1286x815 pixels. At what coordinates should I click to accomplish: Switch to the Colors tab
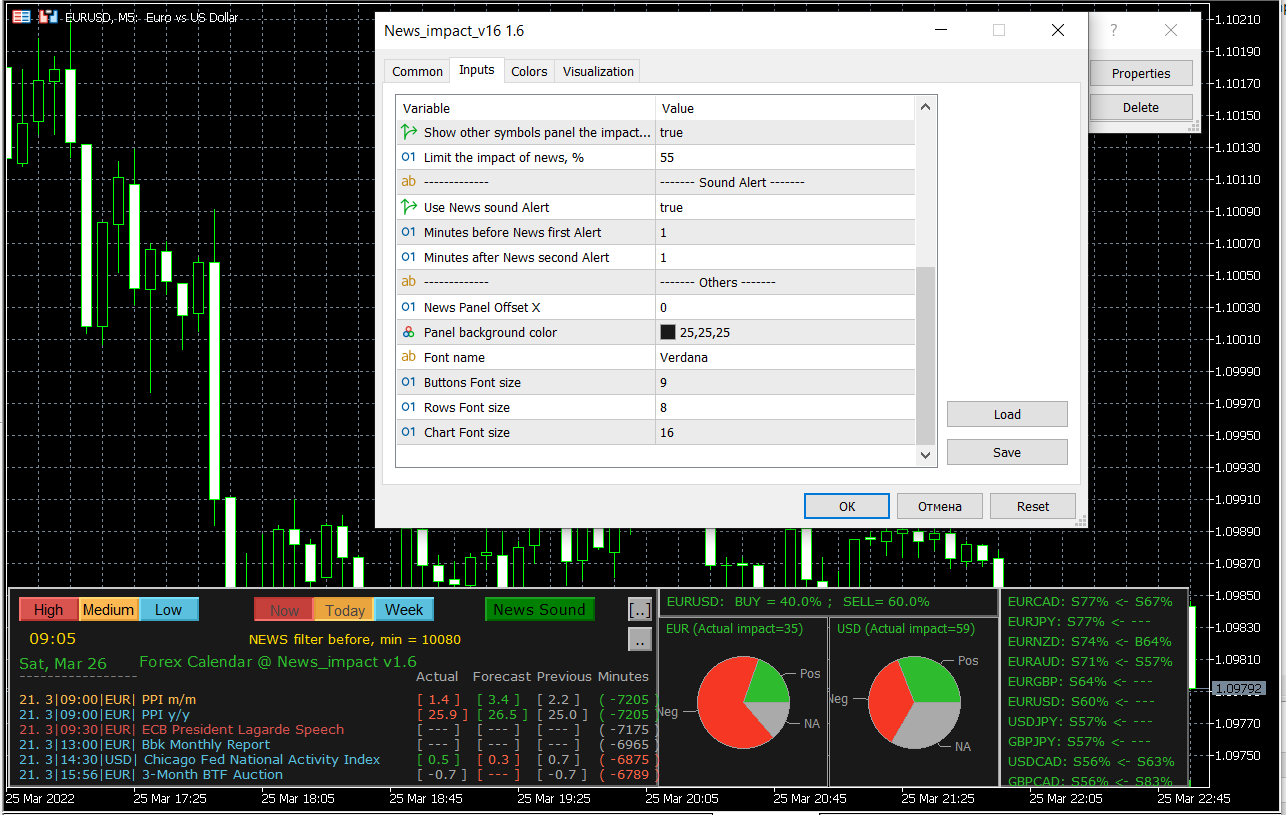[x=529, y=71]
